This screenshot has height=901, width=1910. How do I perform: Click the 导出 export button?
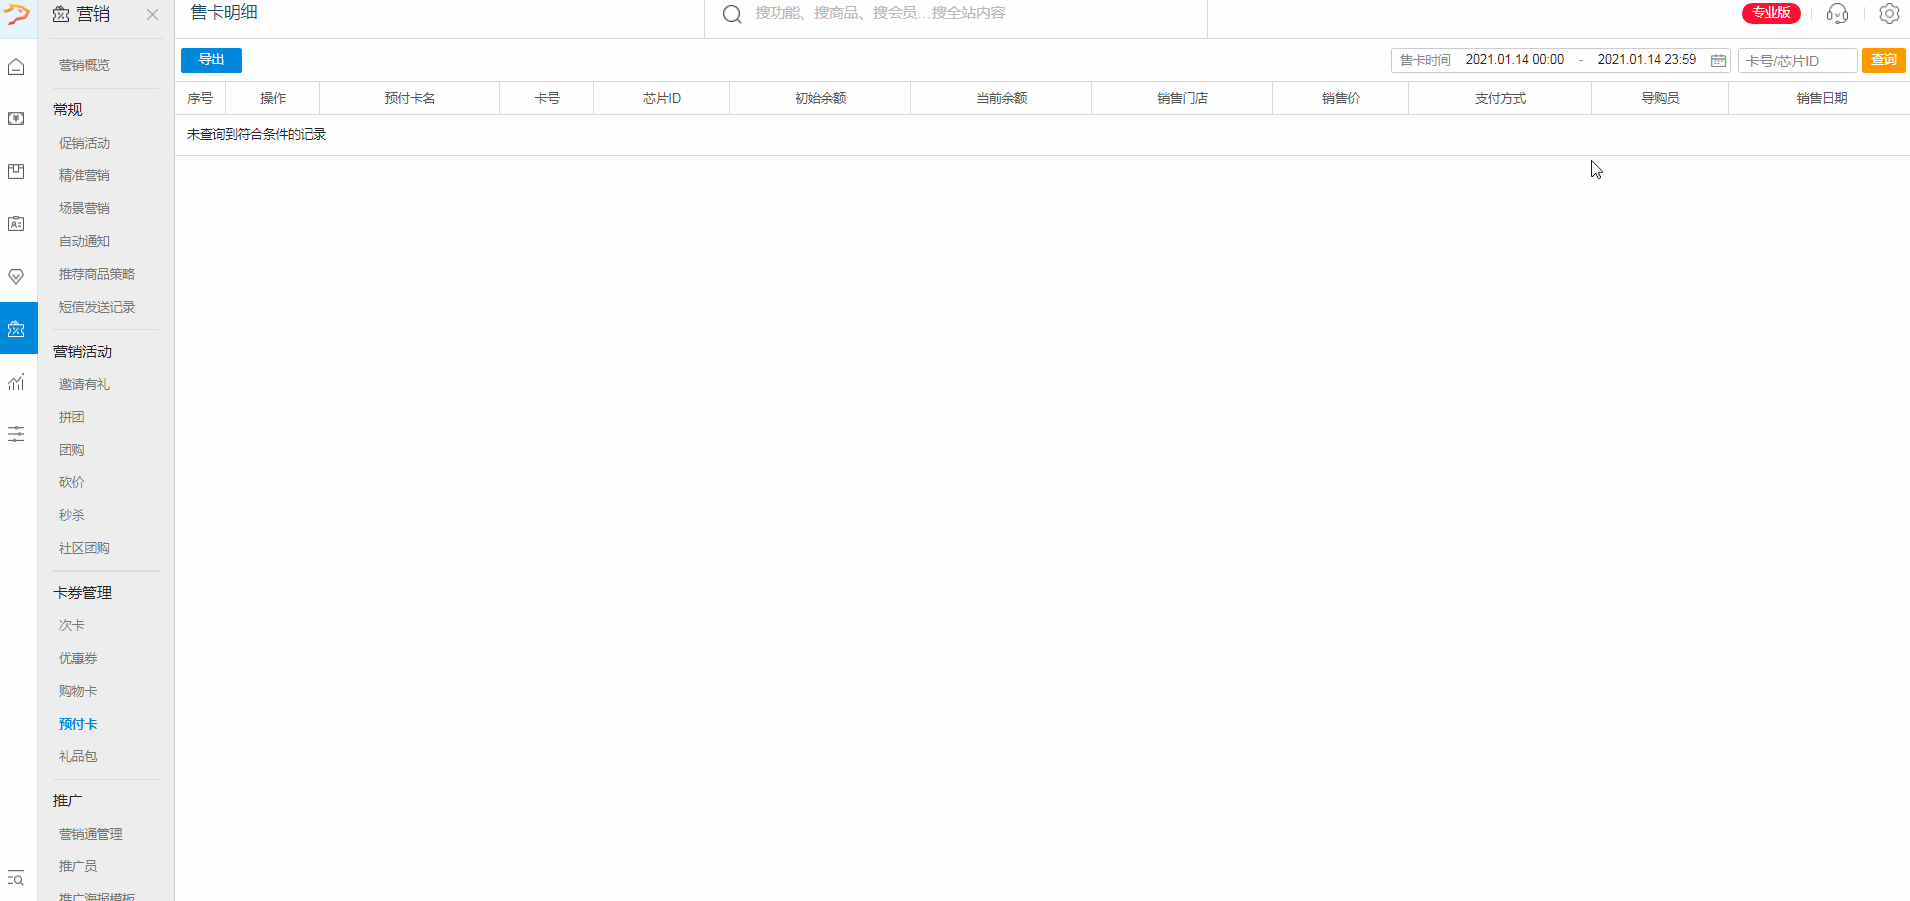click(211, 60)
